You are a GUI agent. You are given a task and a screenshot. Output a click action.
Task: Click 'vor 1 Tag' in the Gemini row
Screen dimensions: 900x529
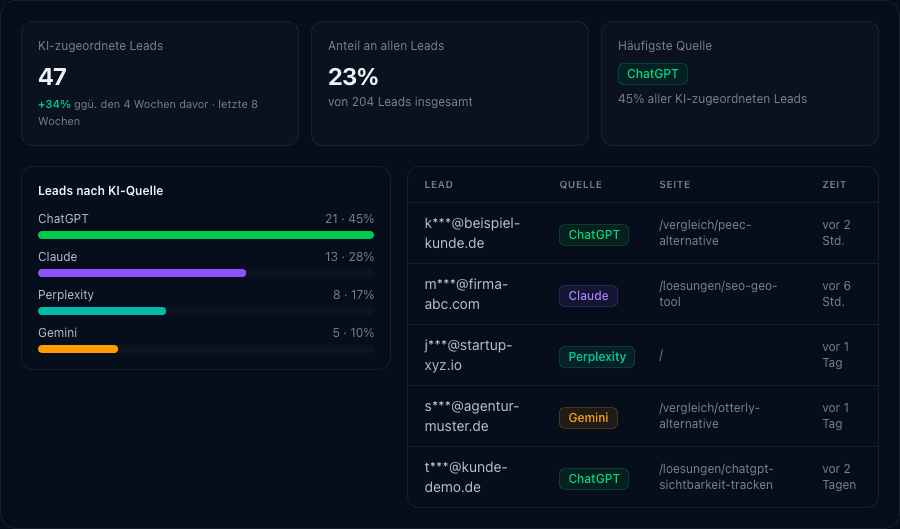tap(835, 416)
